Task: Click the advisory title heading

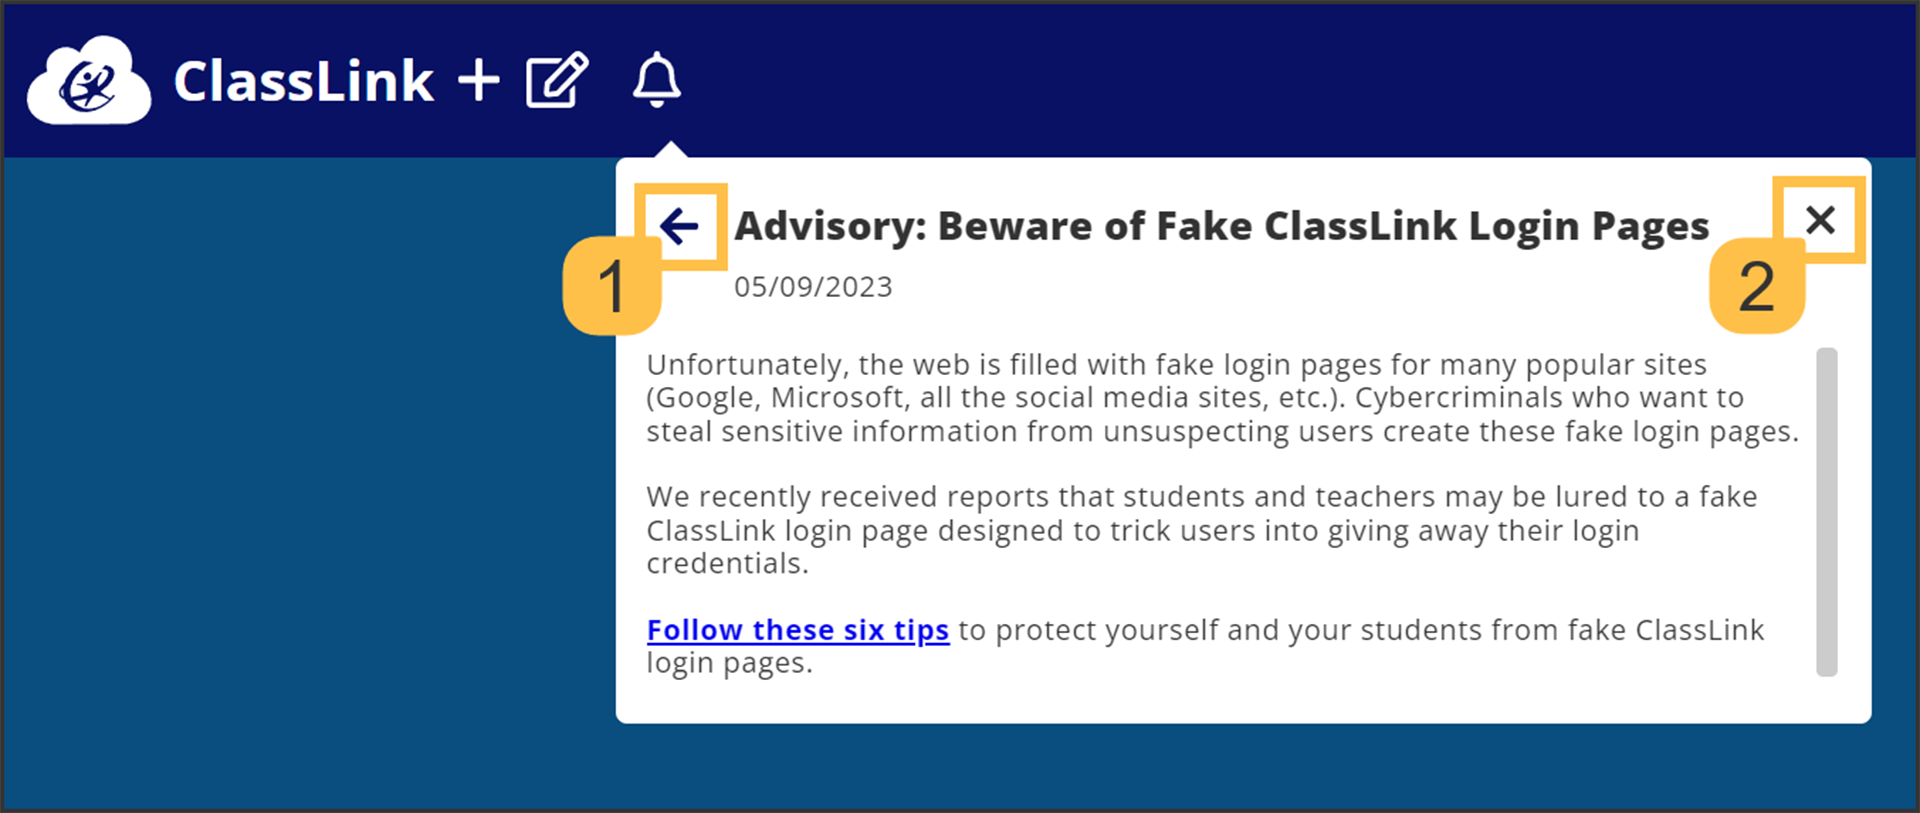Action: [x=1221, y=226]
